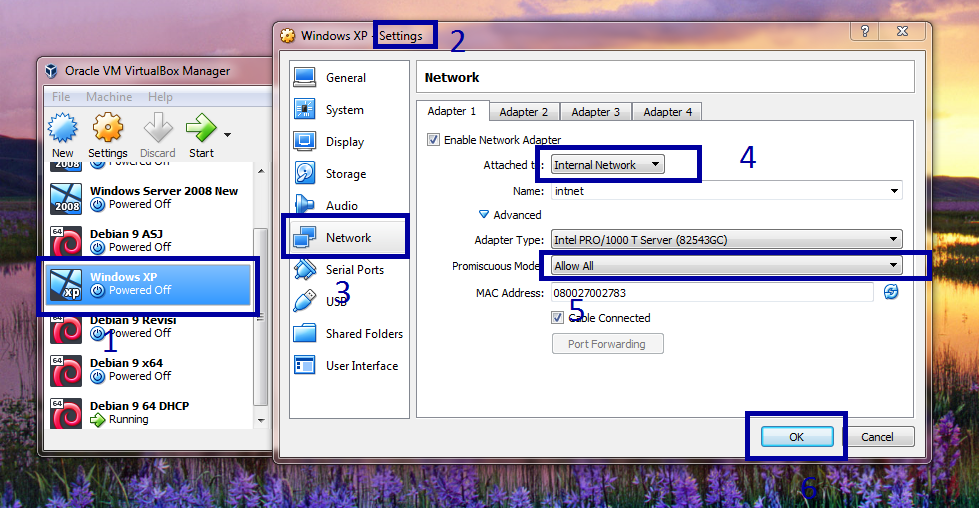Start the selected VM with the green arrow

(x=200, y=128)
